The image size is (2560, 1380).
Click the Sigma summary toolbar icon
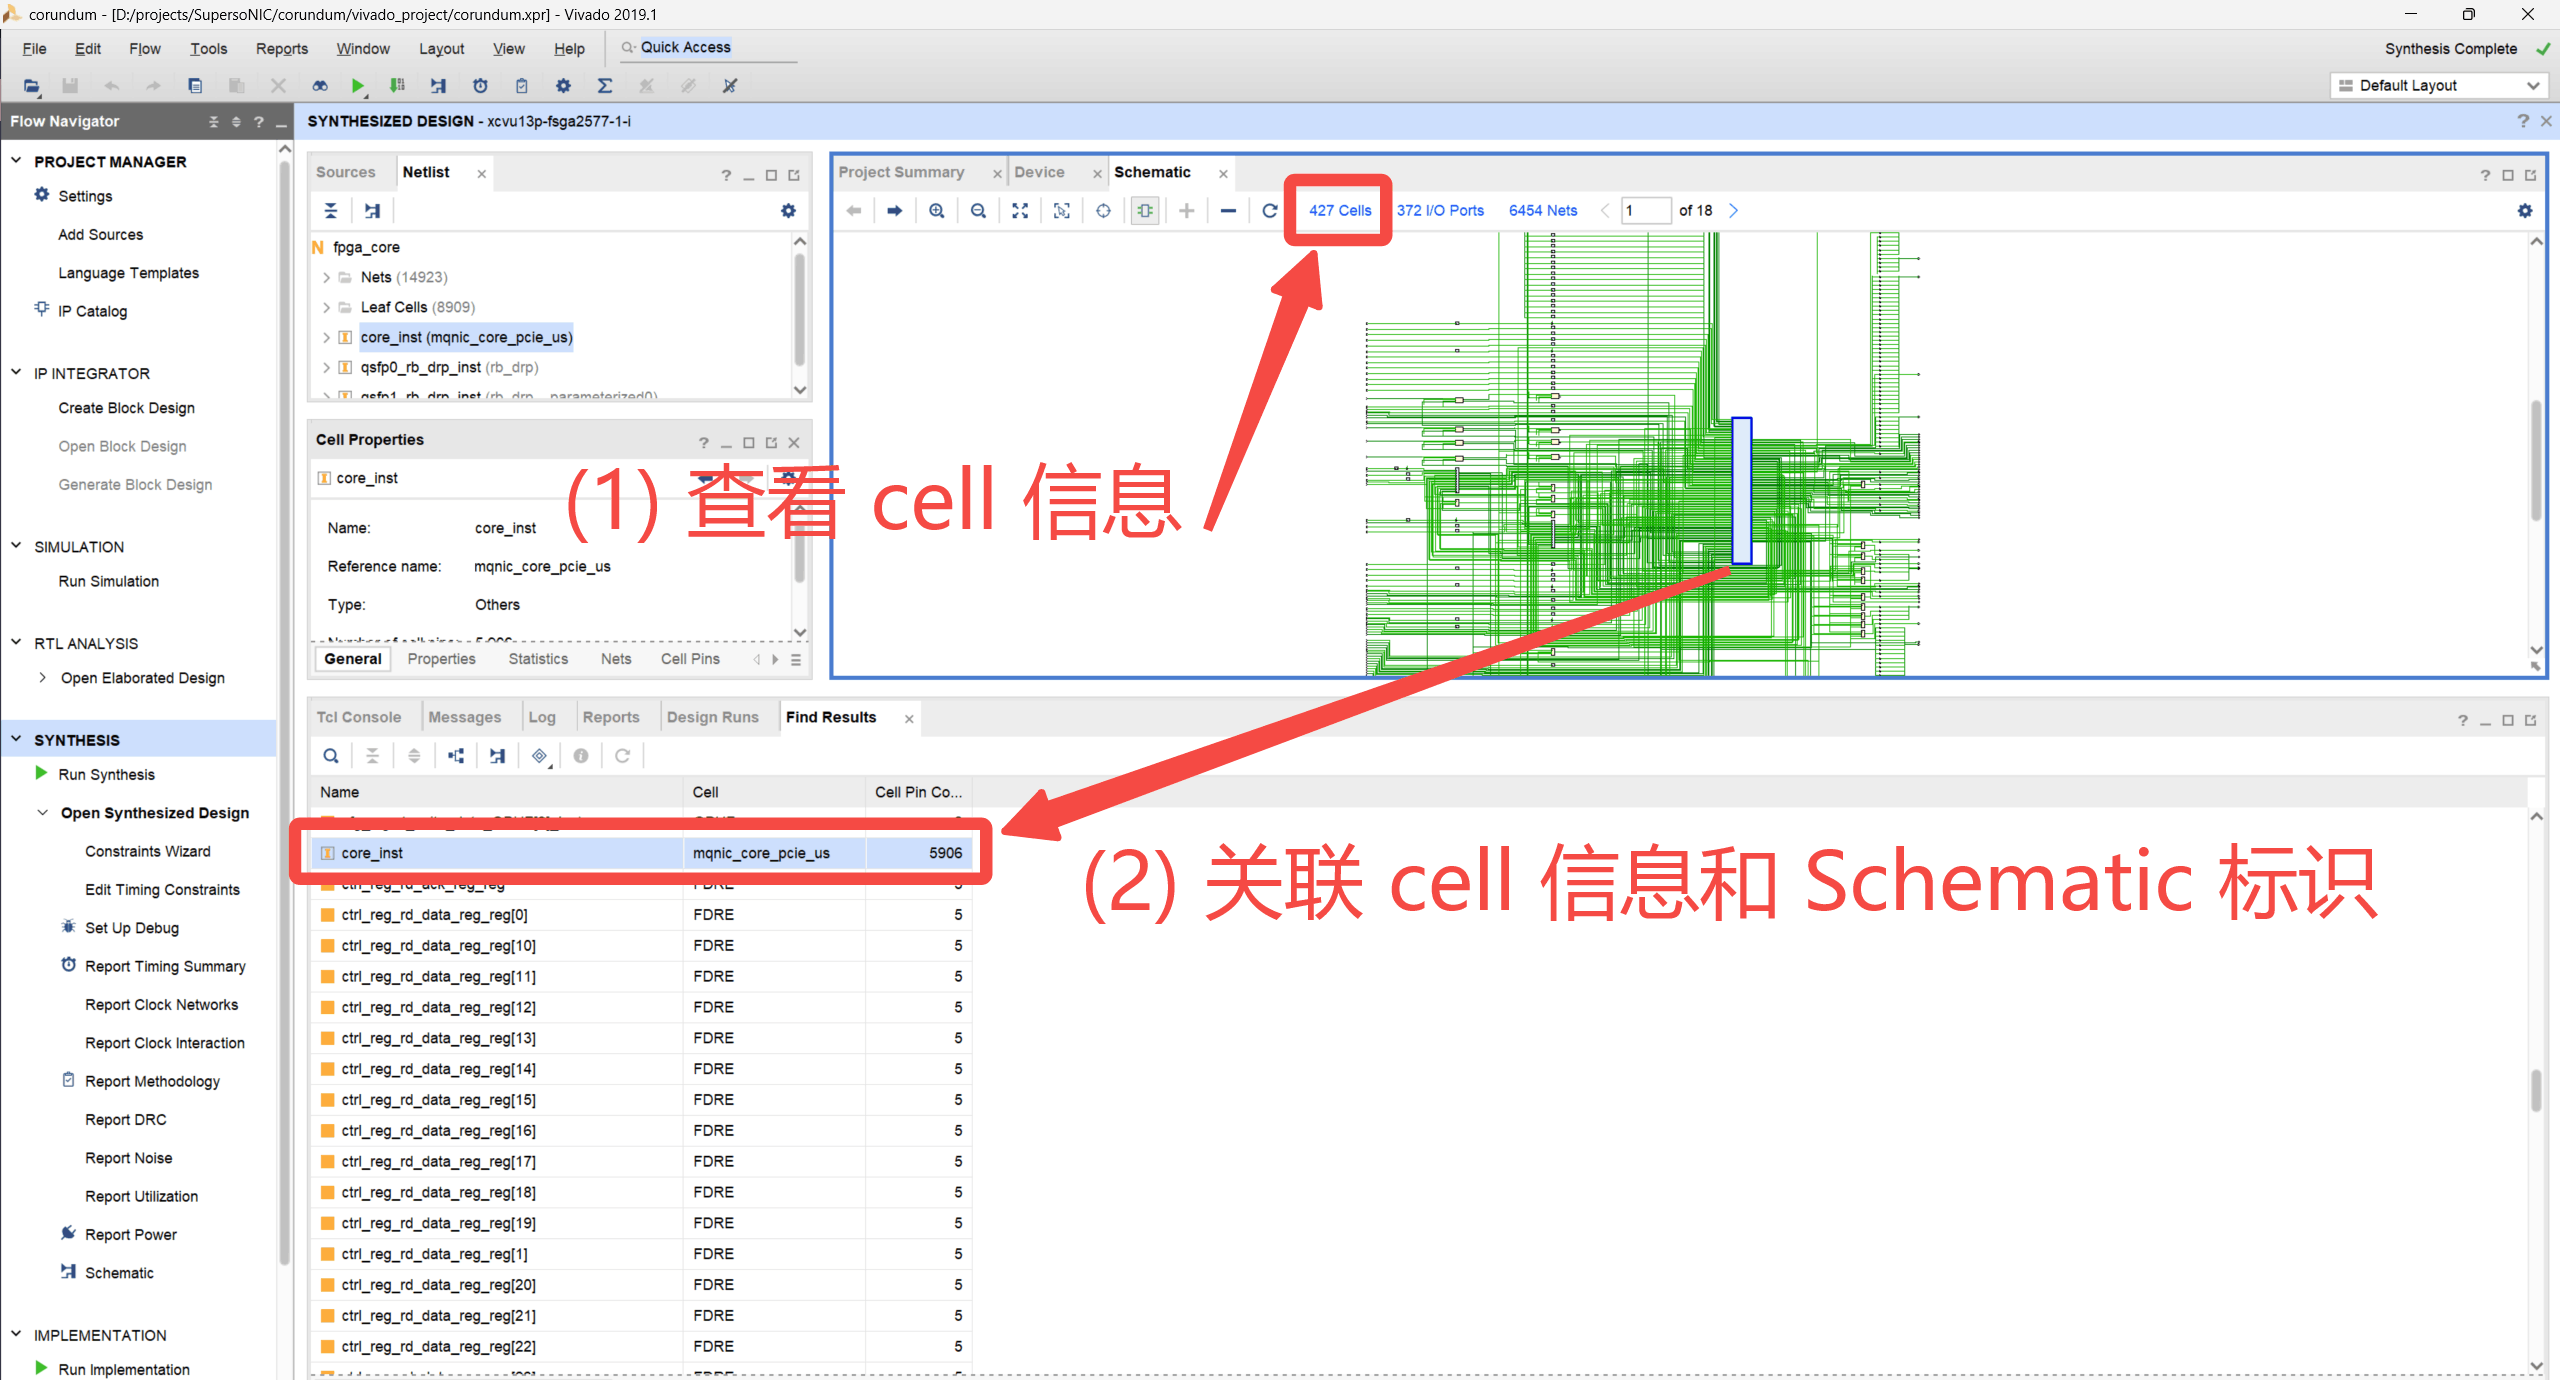tap(605, 86)
